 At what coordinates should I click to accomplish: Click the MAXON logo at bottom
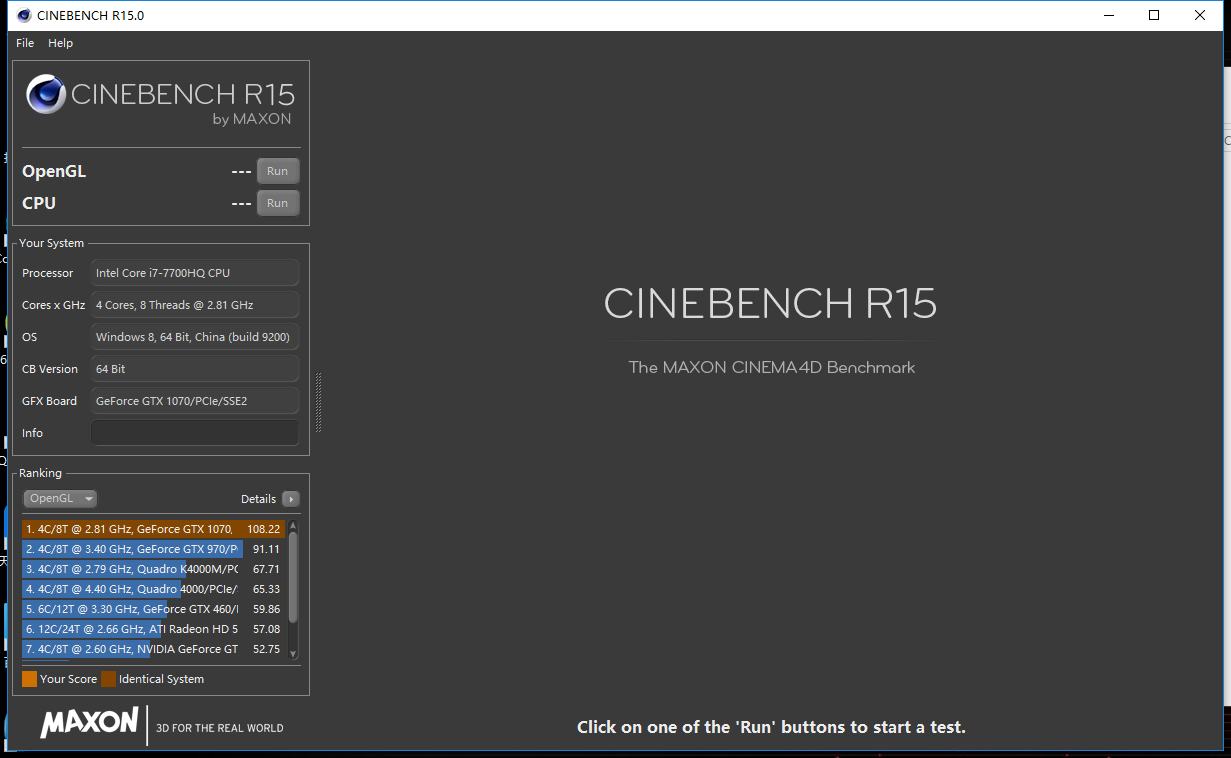coord(89,722)
